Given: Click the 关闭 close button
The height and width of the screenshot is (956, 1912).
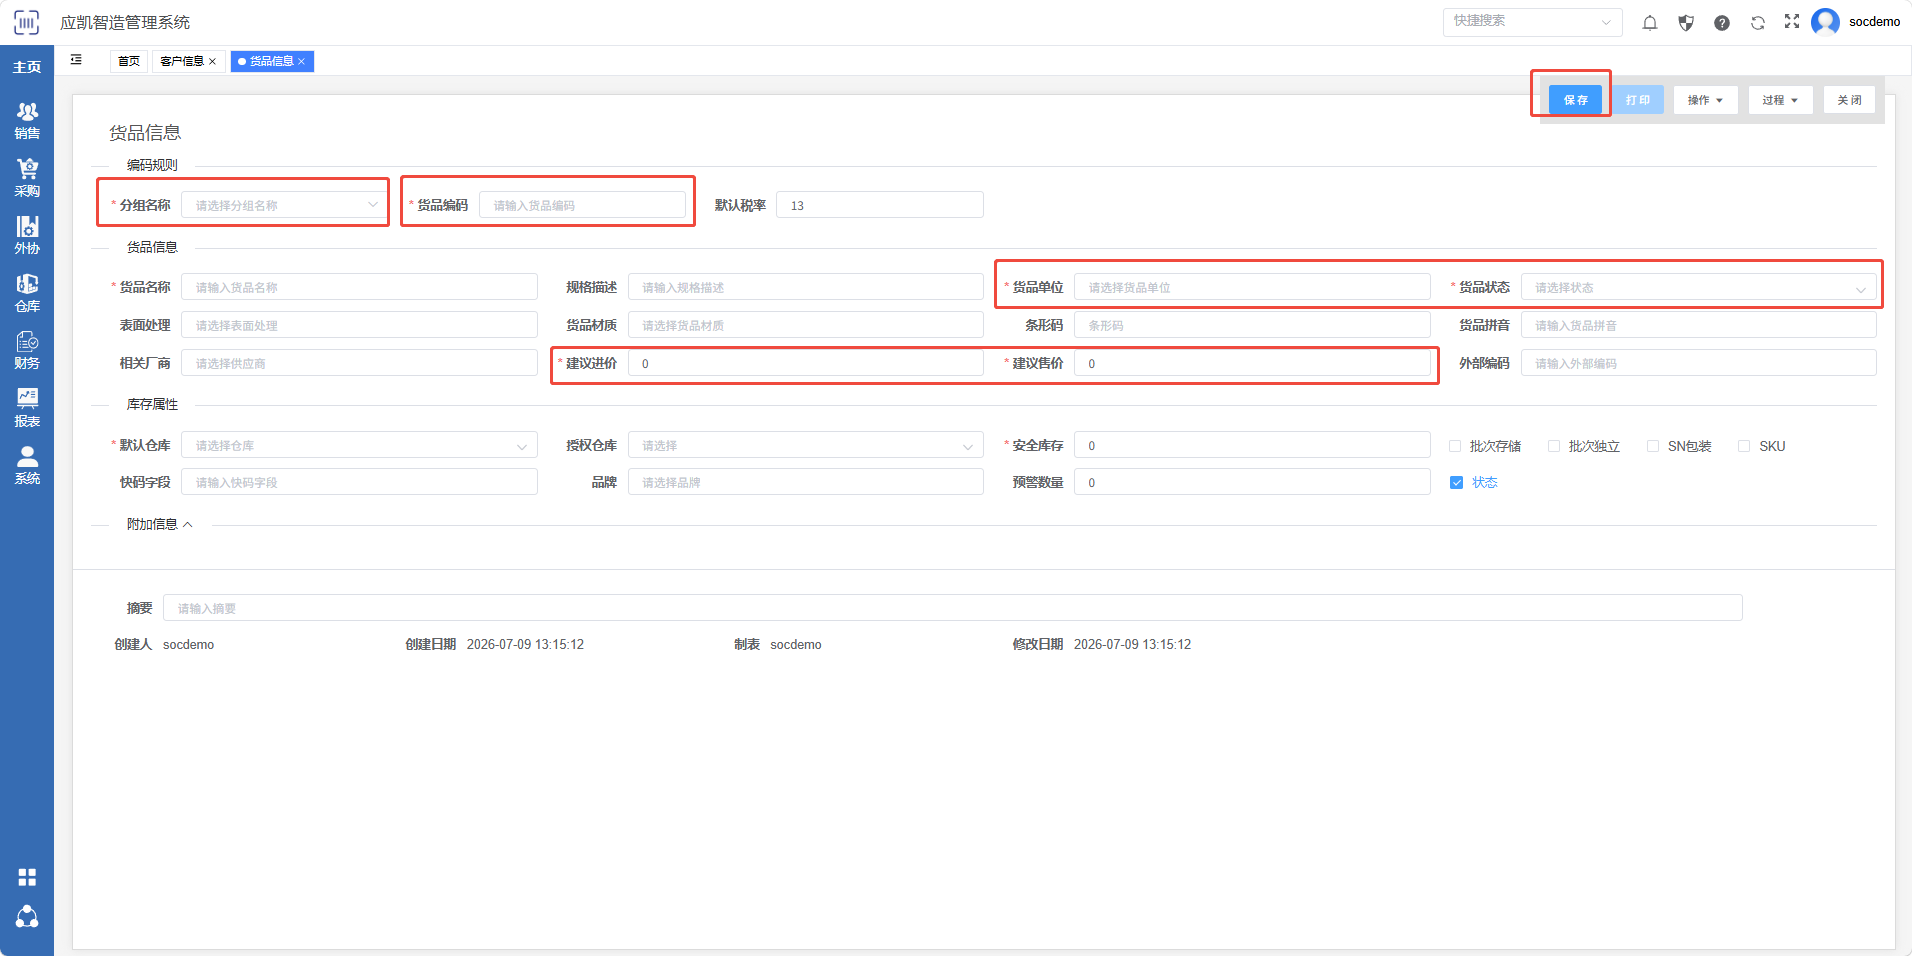Looking at the screenshot, I should [x=1849, y=100].
